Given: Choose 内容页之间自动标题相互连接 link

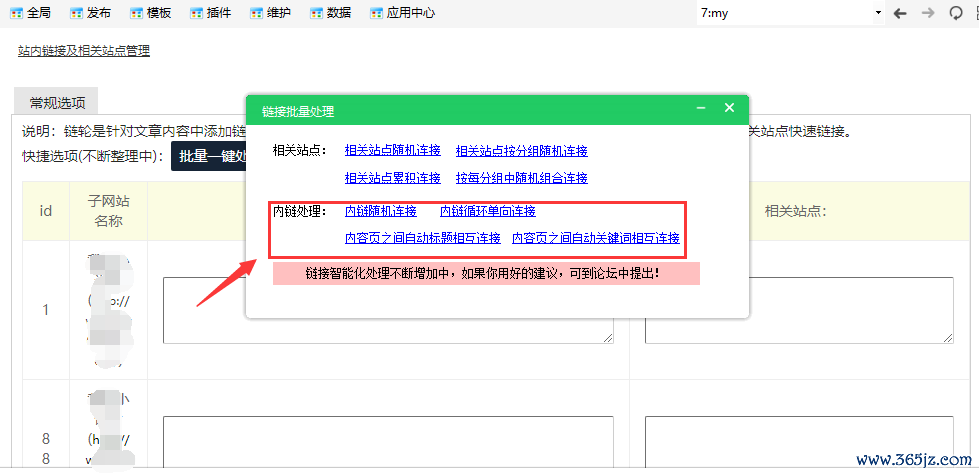Looking at the screenshot, I should pos(422,238).
